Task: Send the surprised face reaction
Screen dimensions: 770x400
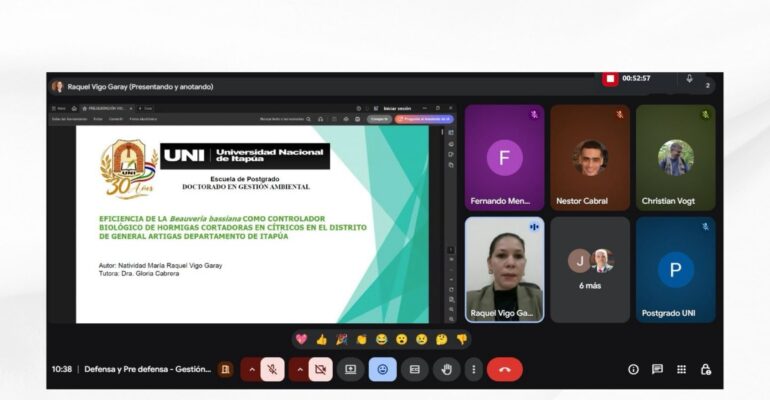Action: (402, 339)
